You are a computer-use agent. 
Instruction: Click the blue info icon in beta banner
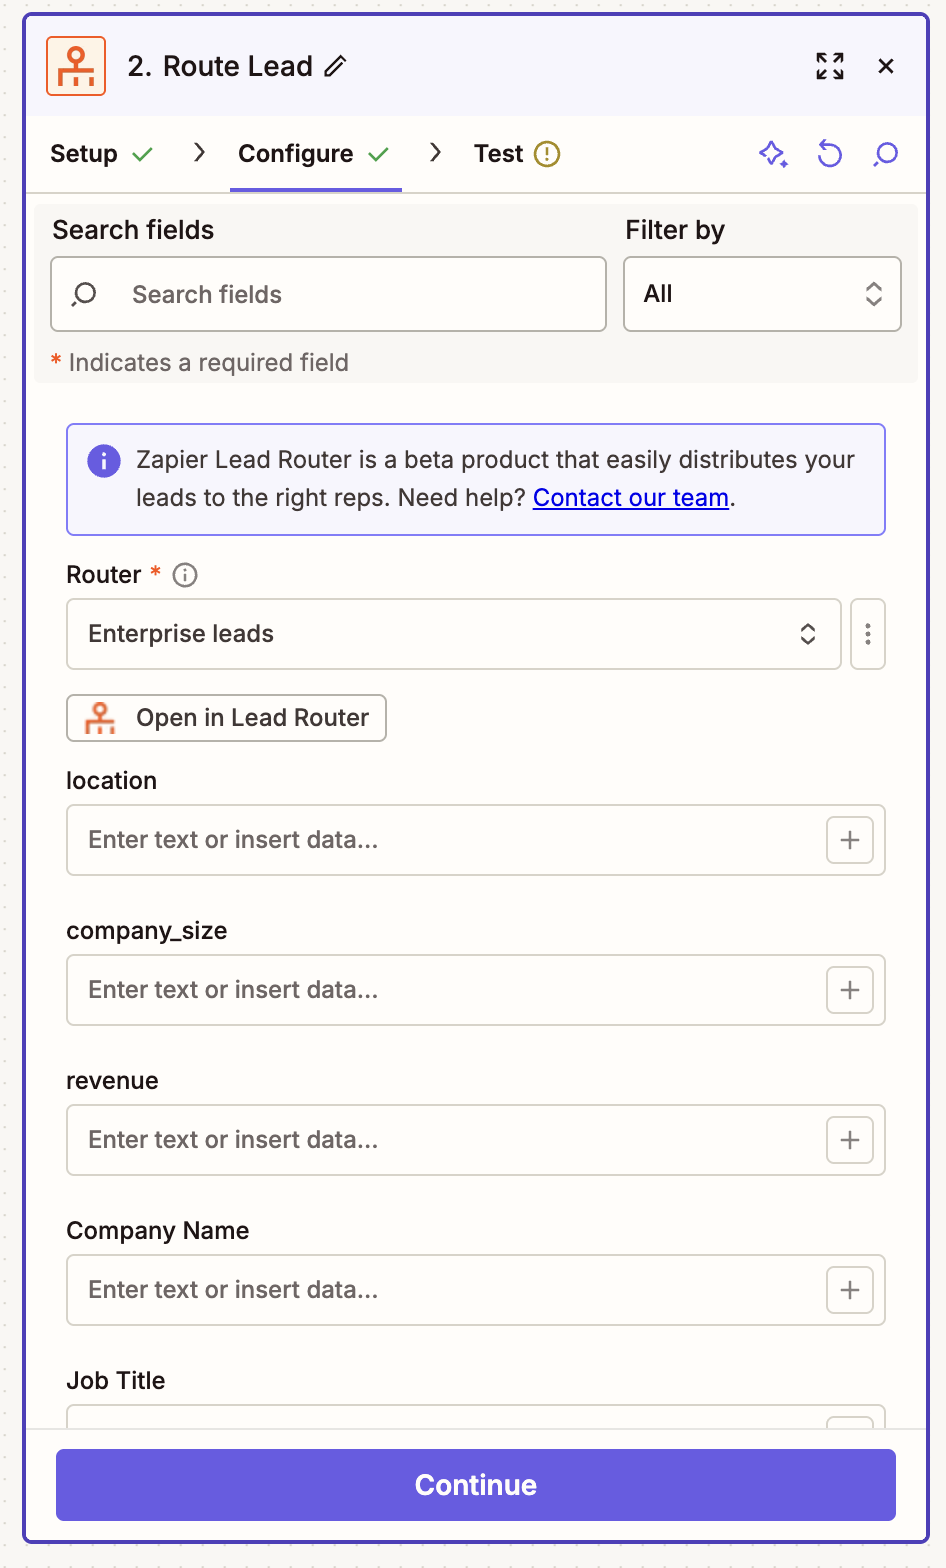104,460
